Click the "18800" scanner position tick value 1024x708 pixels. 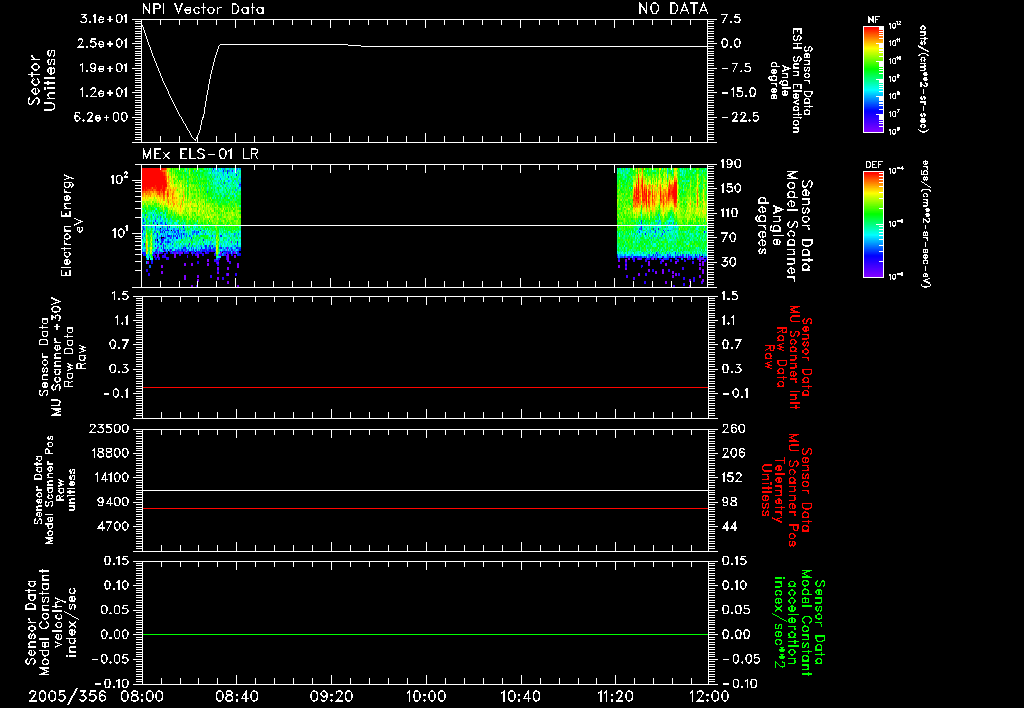(x=108, y=453)
